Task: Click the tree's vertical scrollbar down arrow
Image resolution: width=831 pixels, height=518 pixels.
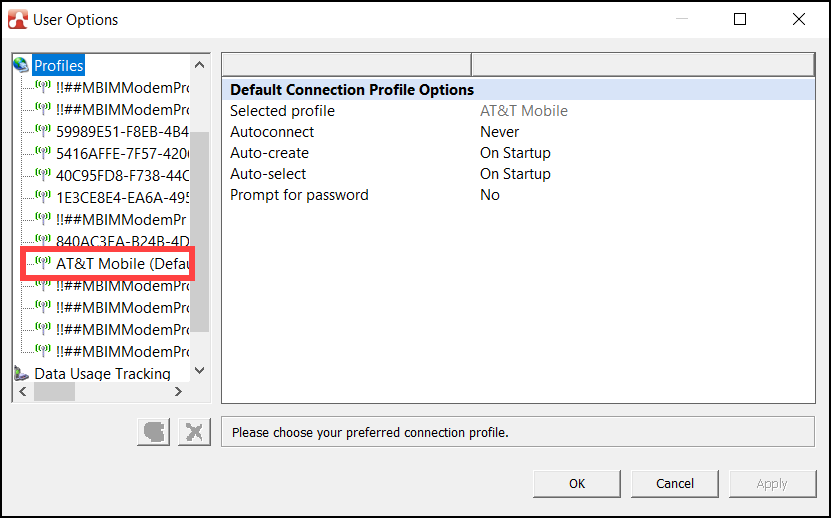Action: click(199, 370)
